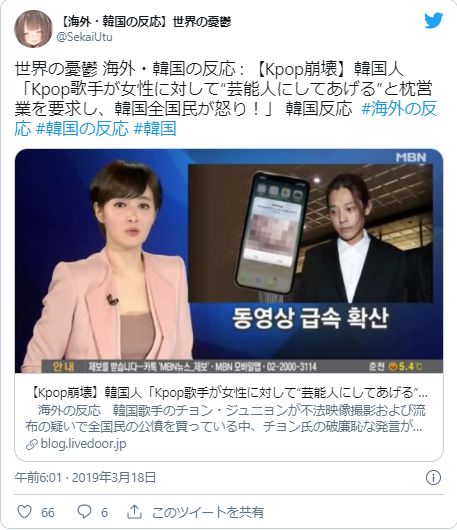This screenshot has width=457, height=530.
Task: Click the tweet timestamp 午前6:01 2019年3月18日
Action: pos(85,478)
